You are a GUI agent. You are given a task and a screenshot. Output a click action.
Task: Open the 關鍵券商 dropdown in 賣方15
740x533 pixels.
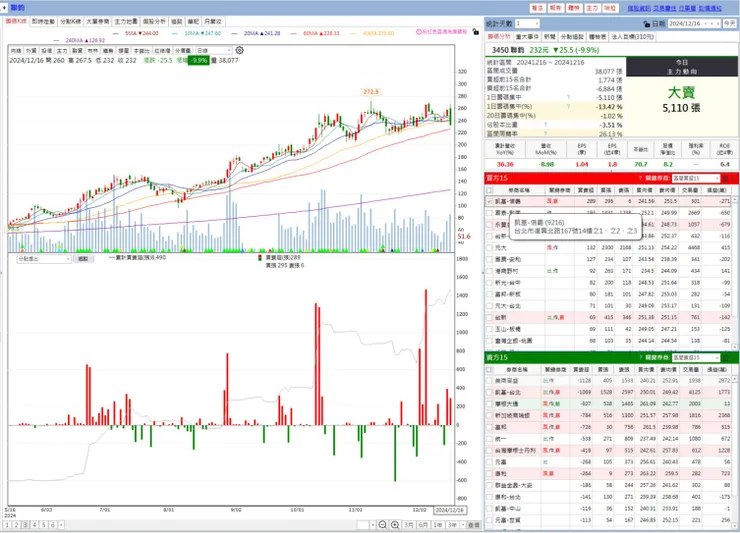tap(696, 357)
